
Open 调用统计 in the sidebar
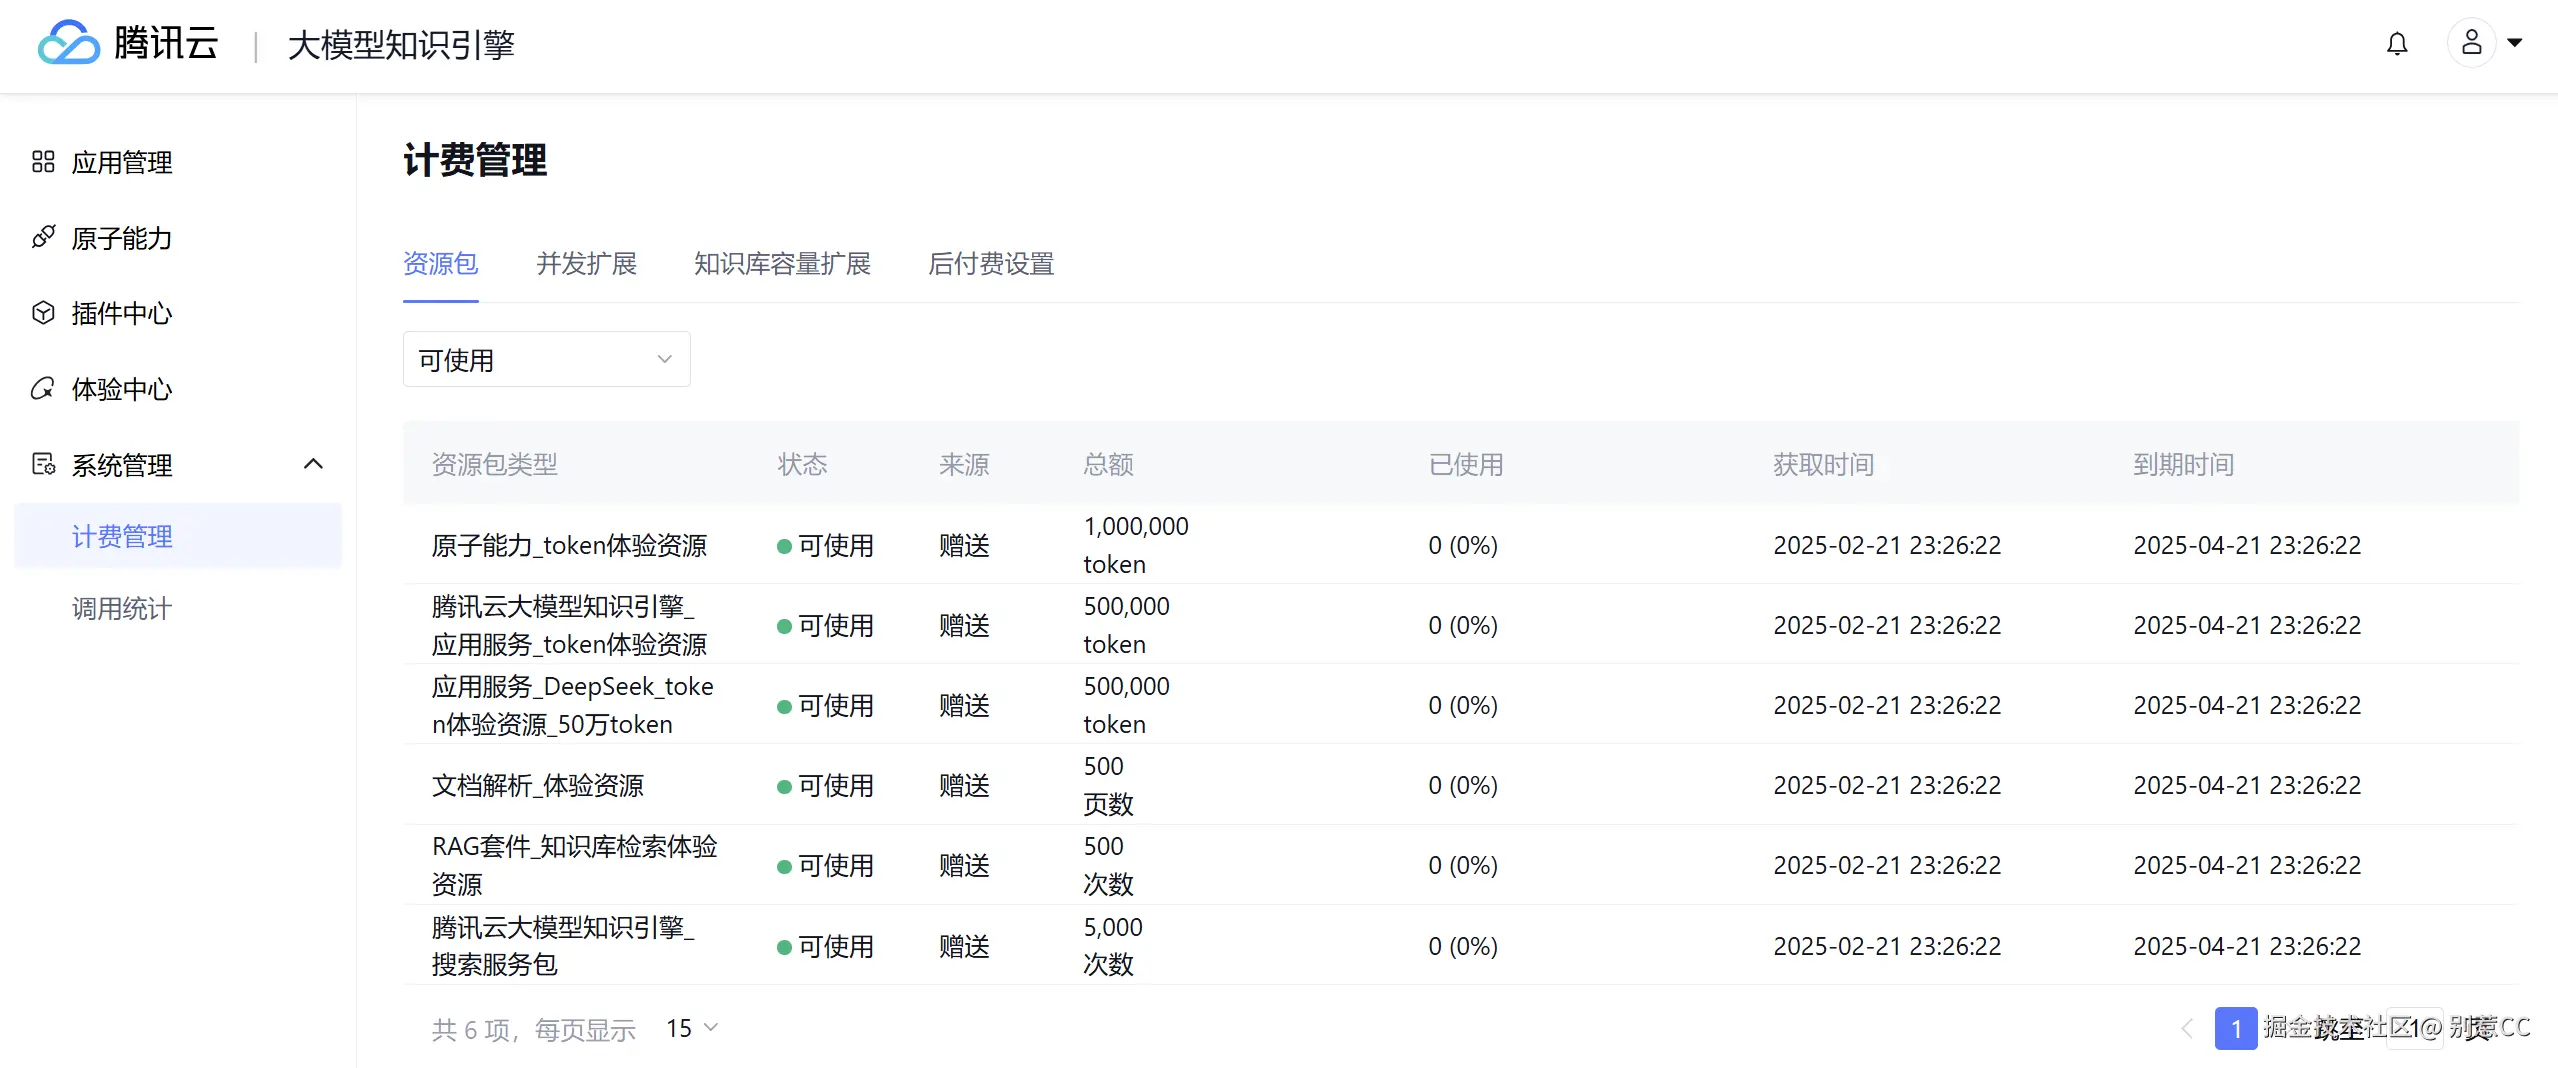tap(122, 608)
